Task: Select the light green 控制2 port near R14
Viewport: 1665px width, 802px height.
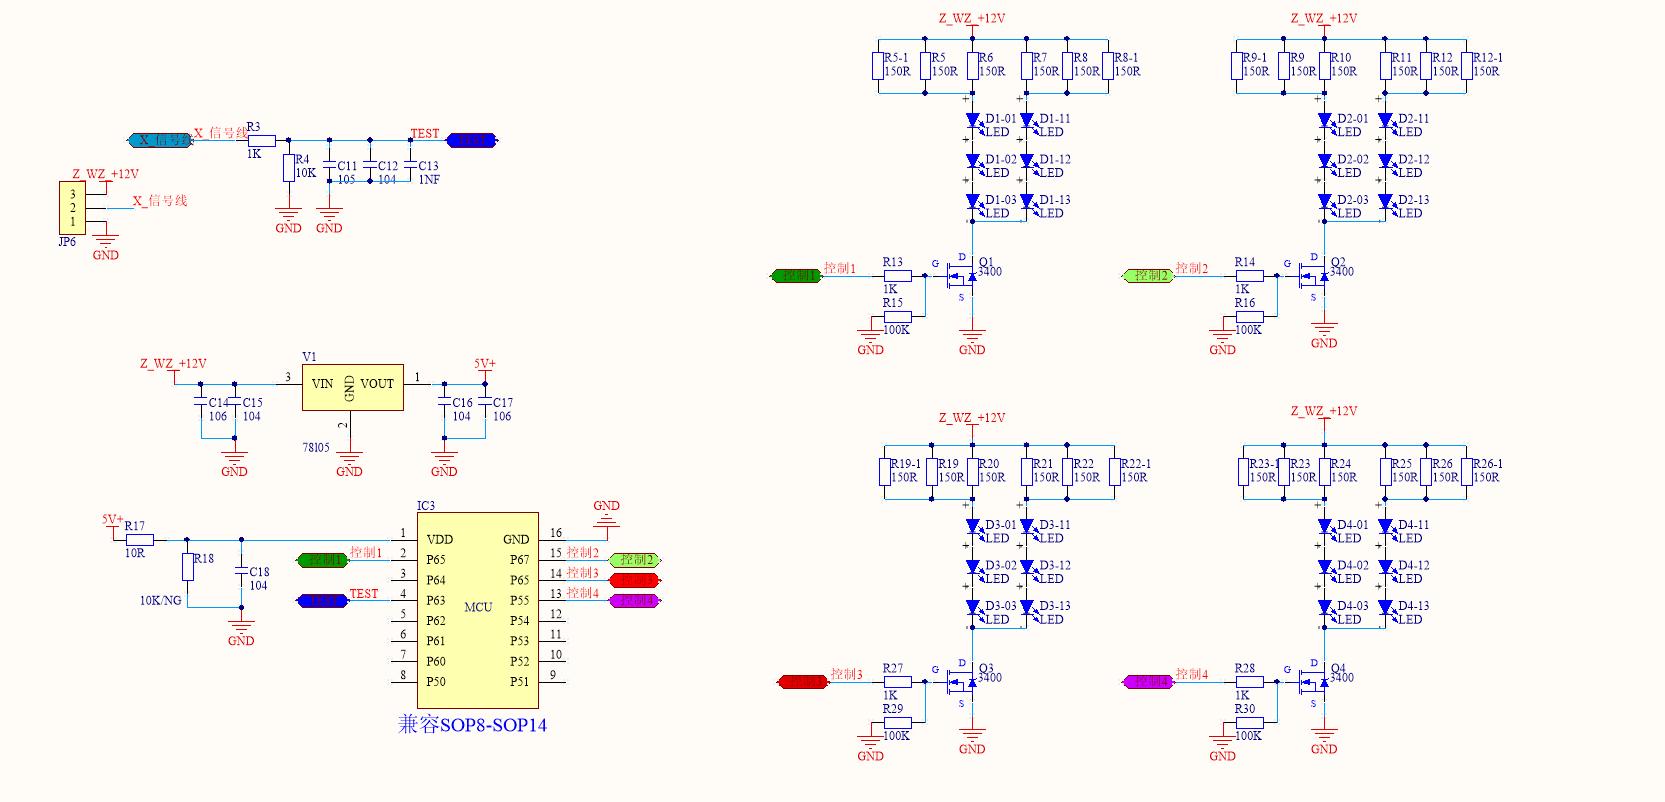Action: [x=1148, y=276]
